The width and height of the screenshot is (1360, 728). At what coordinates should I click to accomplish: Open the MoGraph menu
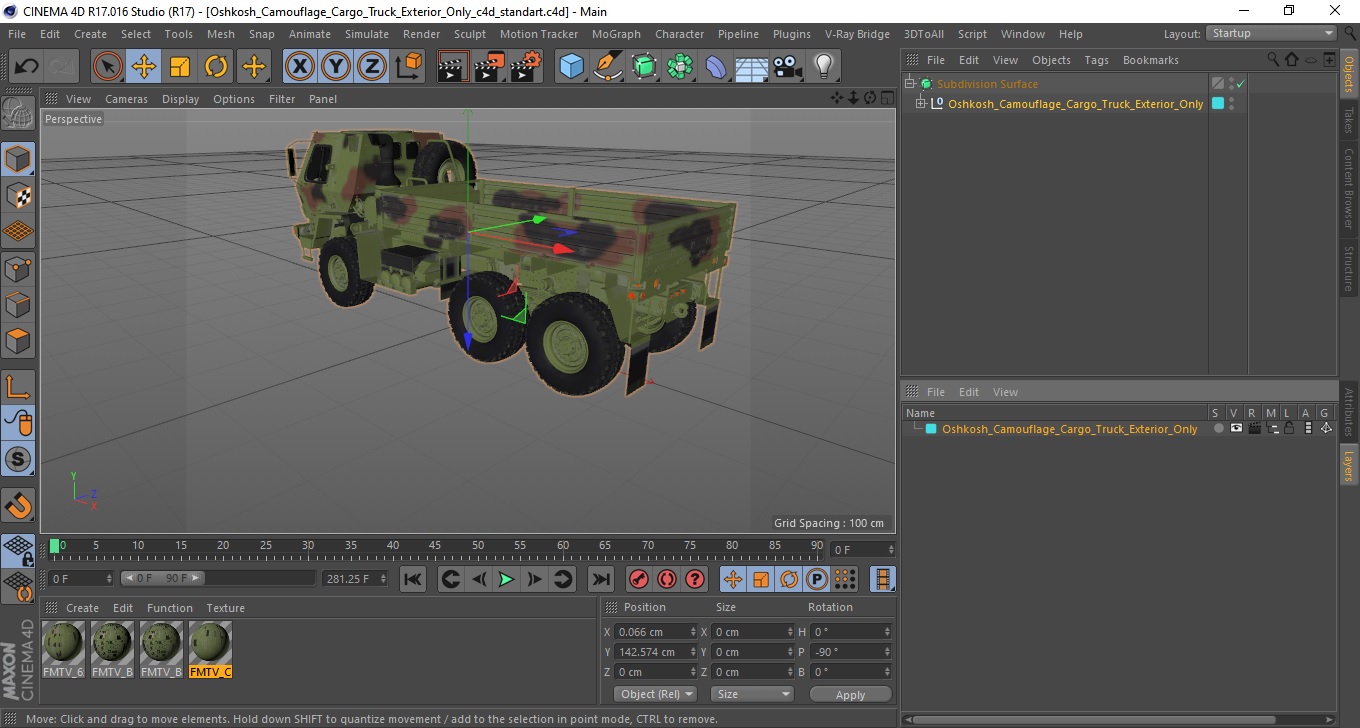click(616, 34)
